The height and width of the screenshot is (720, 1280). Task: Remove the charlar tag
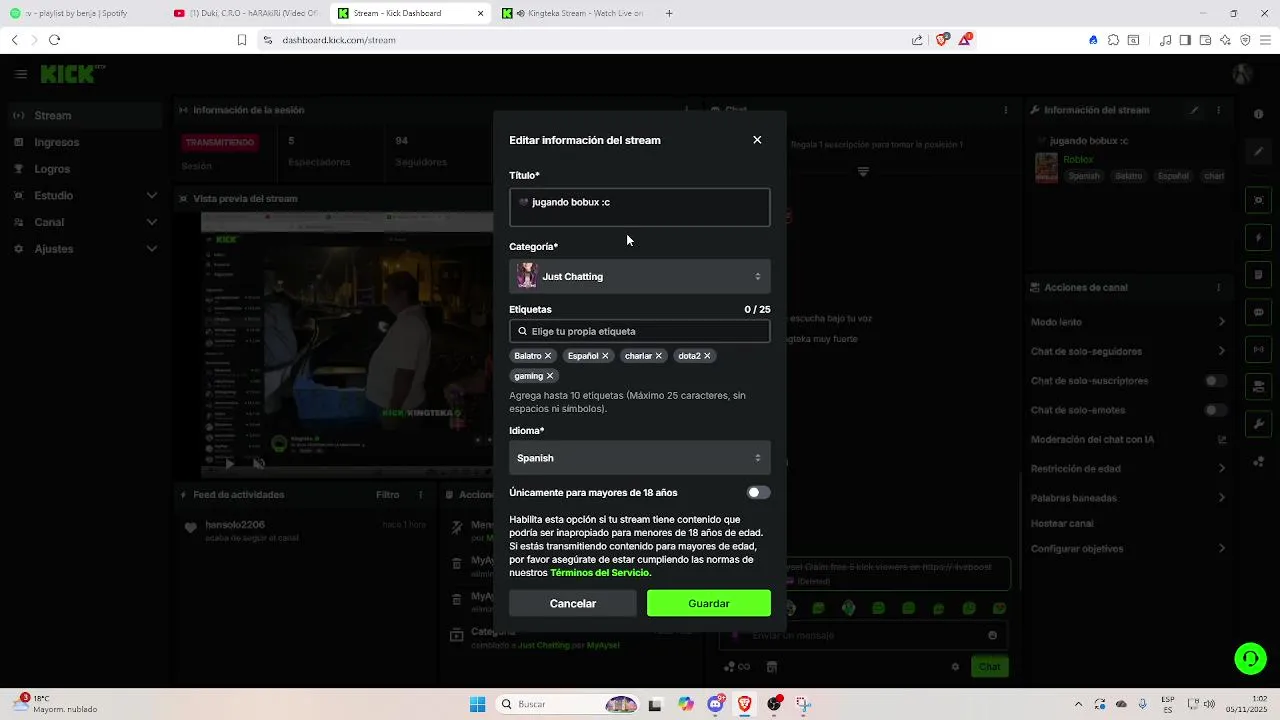click(658, 356)
